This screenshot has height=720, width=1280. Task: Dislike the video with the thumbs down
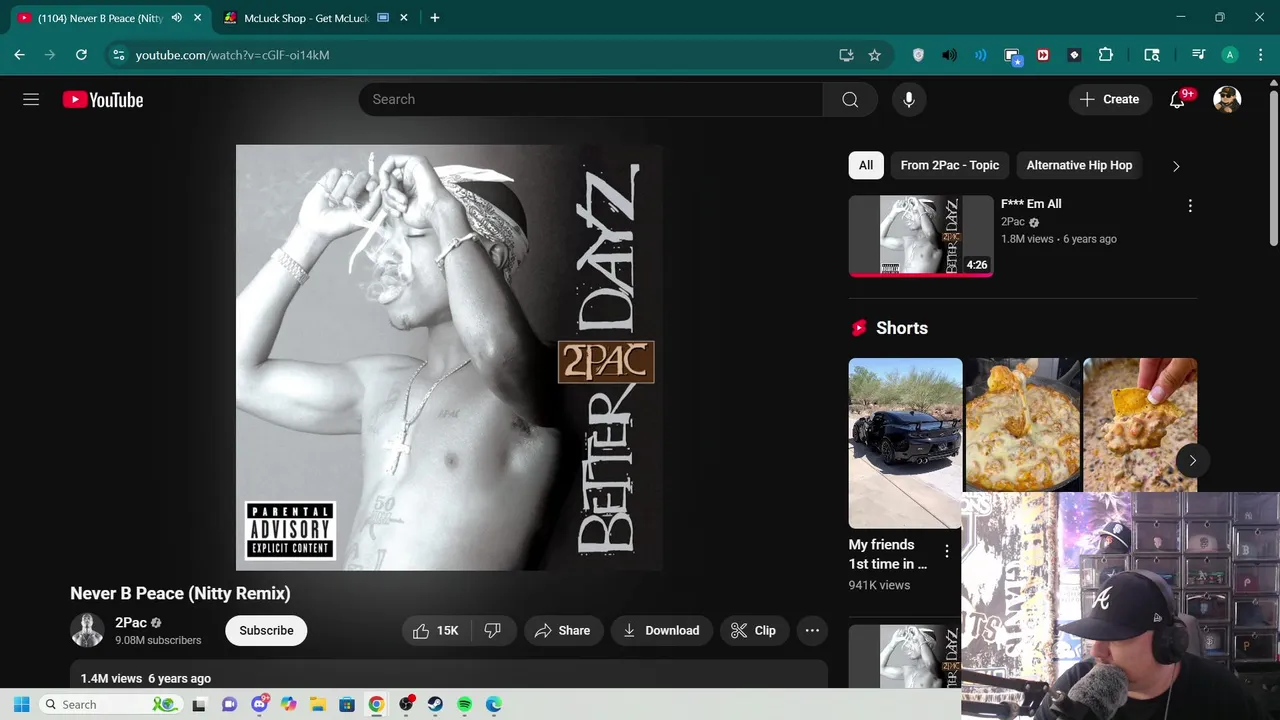point(493,630)
